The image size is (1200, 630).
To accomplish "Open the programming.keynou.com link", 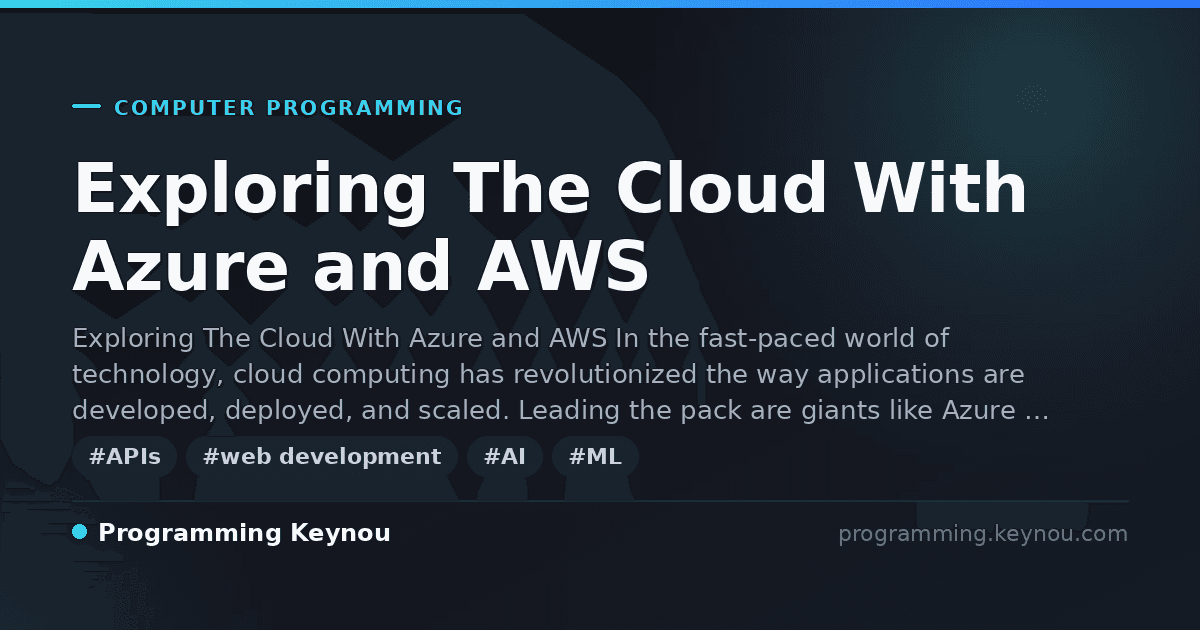I will pos(983,534).
